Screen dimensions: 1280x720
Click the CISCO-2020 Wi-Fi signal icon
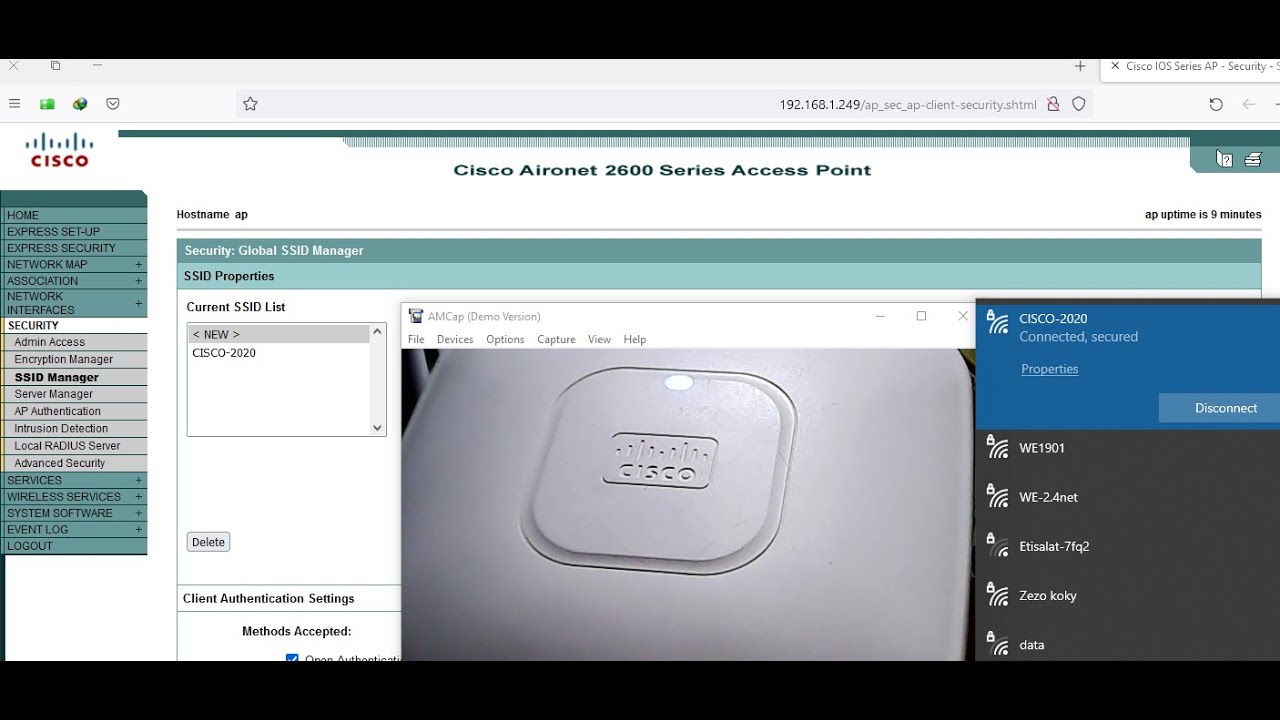997,321
